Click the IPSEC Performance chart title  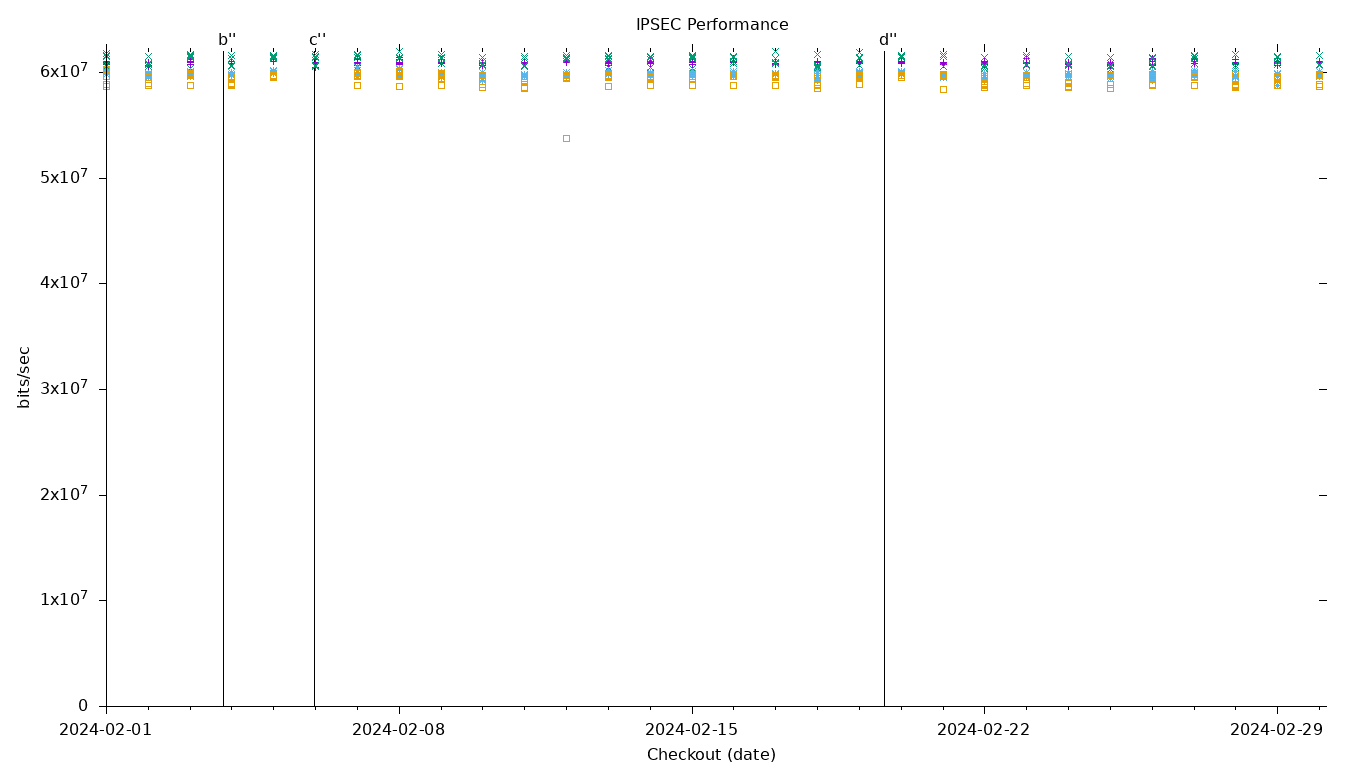[712, 25]
